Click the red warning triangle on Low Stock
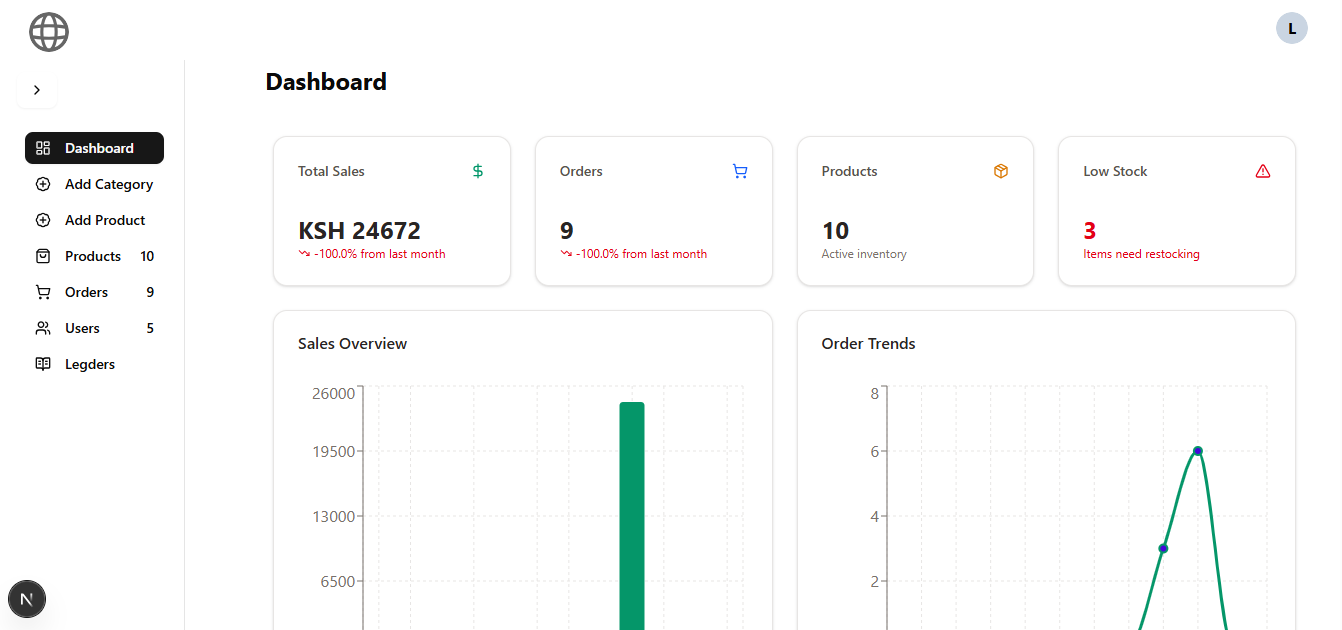The width and height of the screenshot is (1342, 630). point(1263,171)
